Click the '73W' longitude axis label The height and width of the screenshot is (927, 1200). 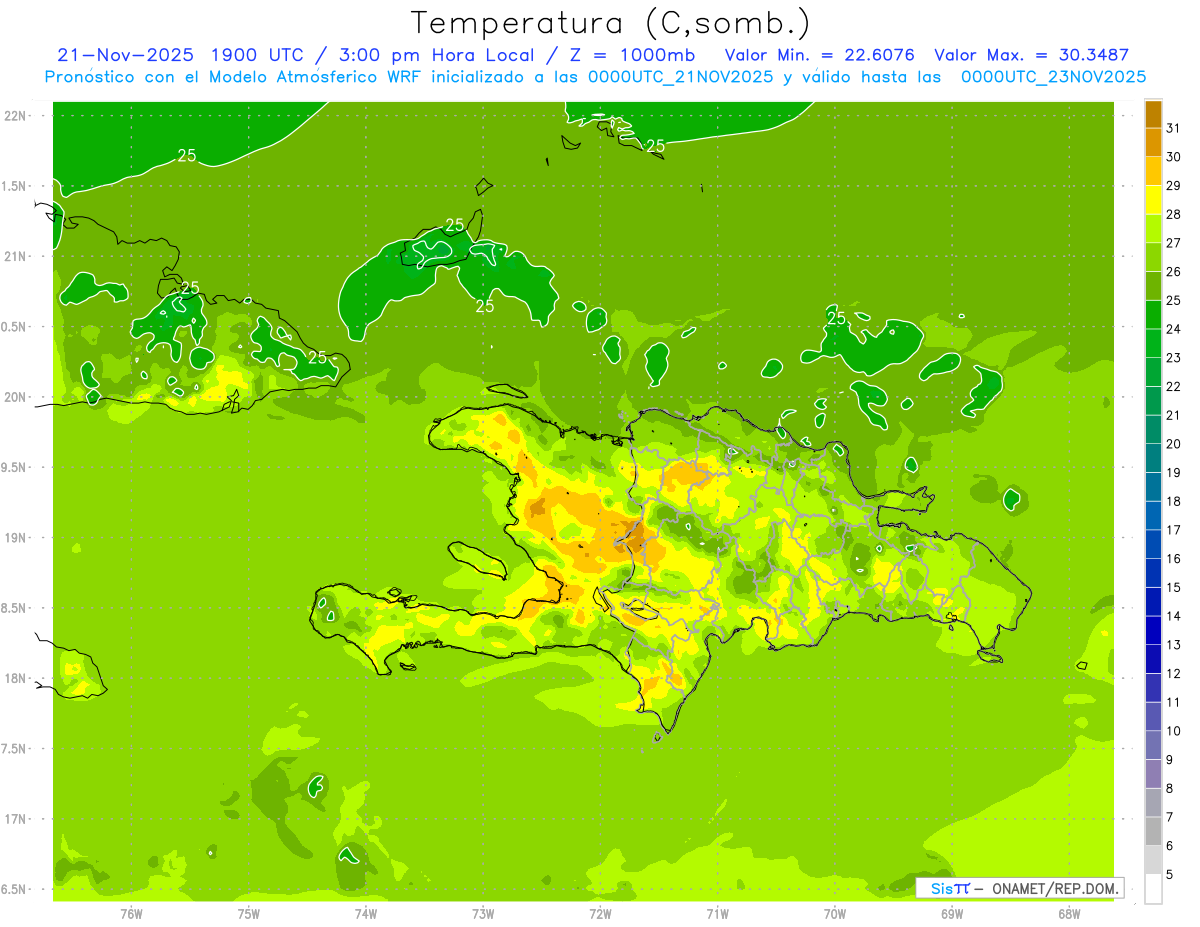point(483,913)
